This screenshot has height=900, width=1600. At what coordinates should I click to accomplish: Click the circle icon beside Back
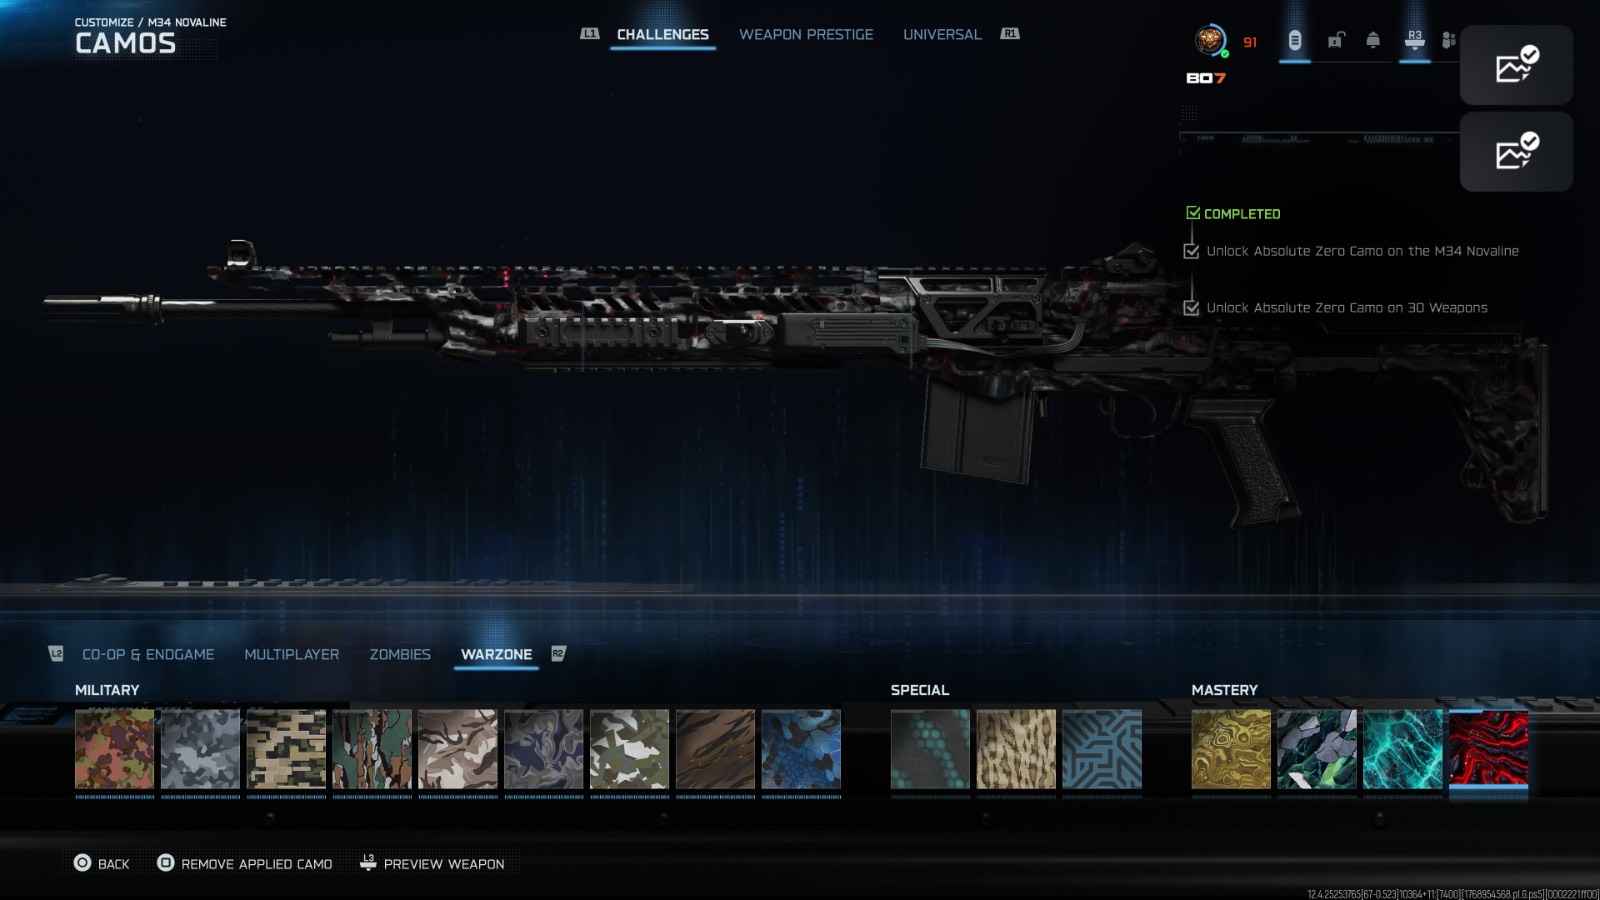coord(82,863)
